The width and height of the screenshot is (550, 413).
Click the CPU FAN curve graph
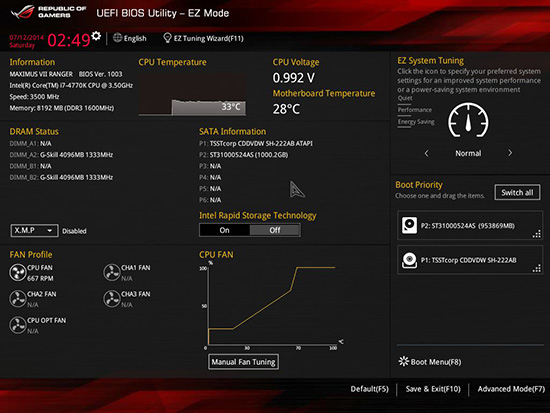(272, 305)
